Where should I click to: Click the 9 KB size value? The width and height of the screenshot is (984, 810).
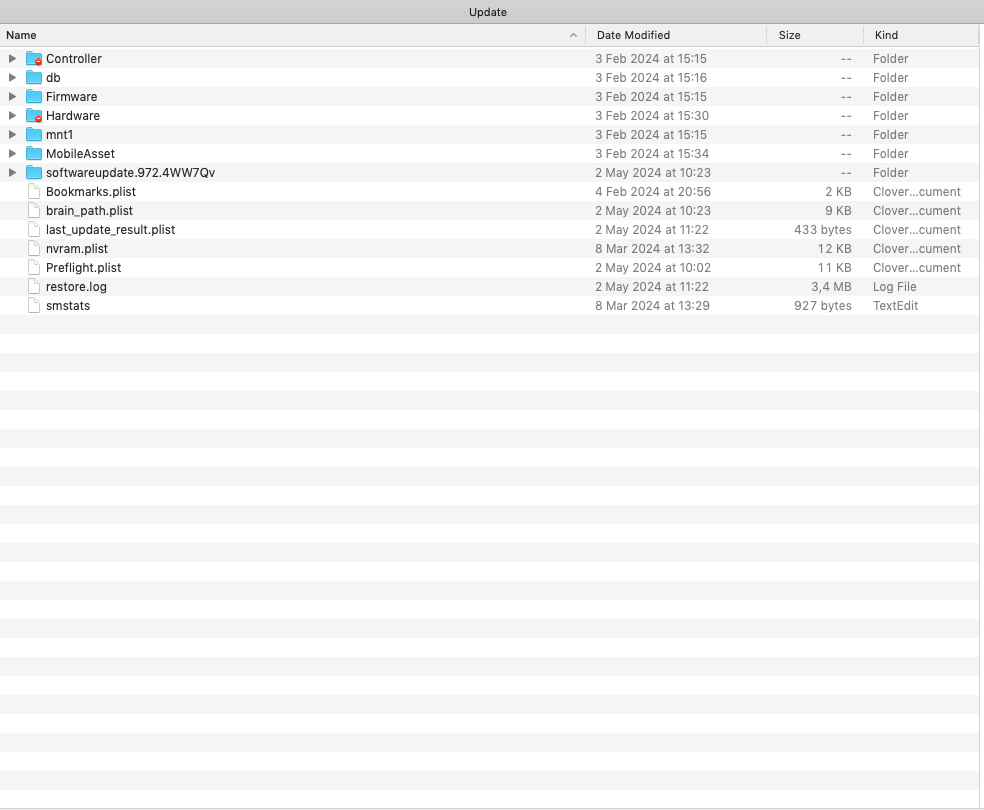[838, 211]
